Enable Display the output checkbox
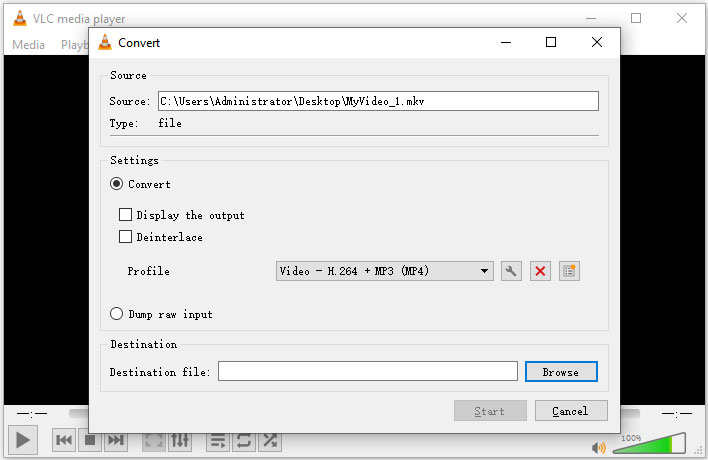The width and height of the screenshot is (708, 460). tap(125, 214)
